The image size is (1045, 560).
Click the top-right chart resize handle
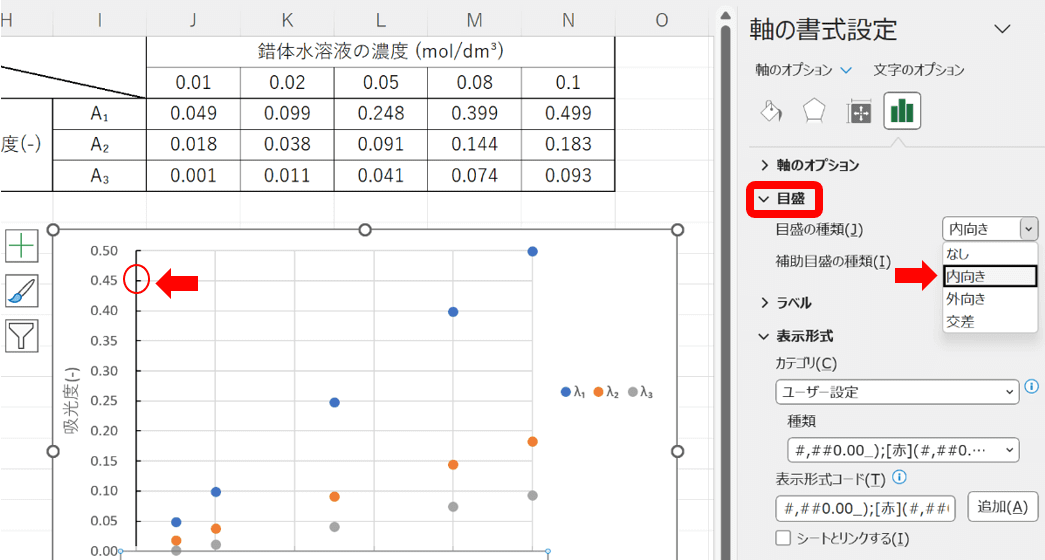(677, 230)
